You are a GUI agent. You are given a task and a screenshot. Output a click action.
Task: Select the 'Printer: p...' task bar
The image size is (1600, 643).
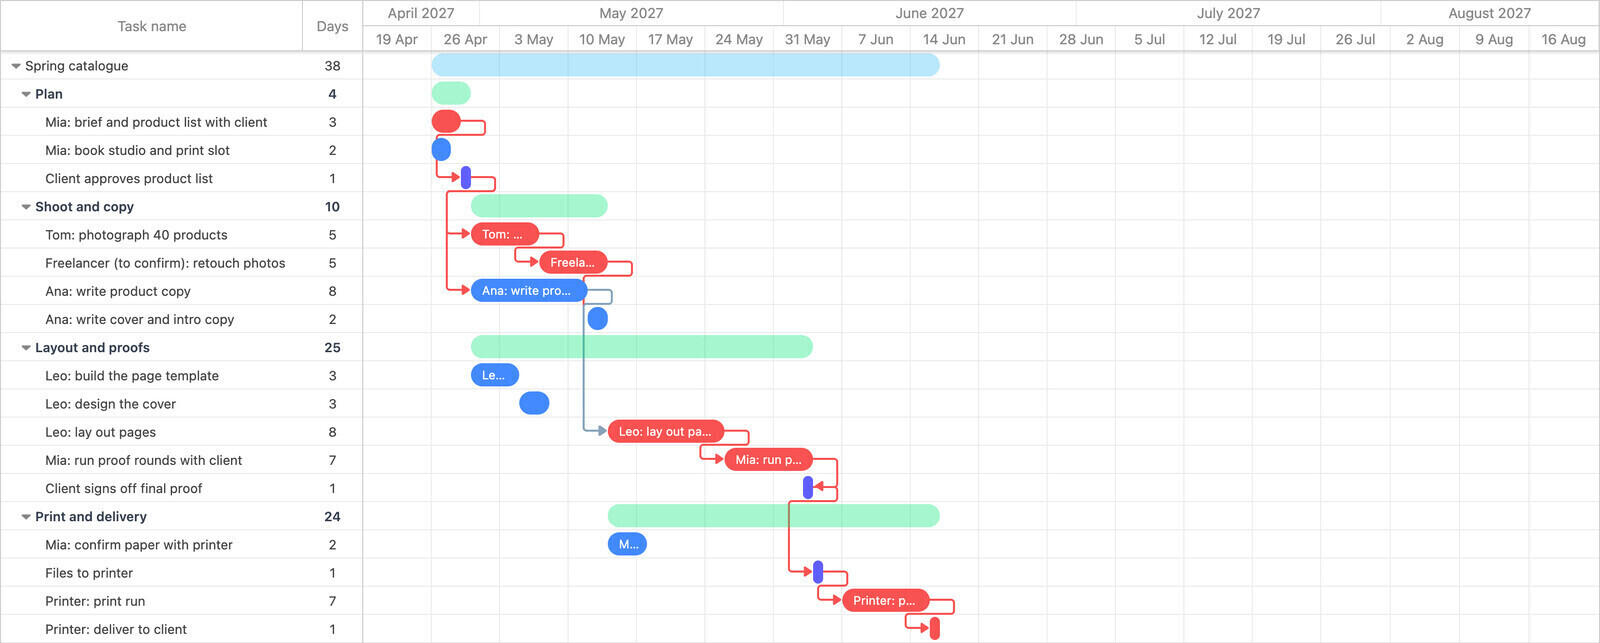click(x=886, y=601)
